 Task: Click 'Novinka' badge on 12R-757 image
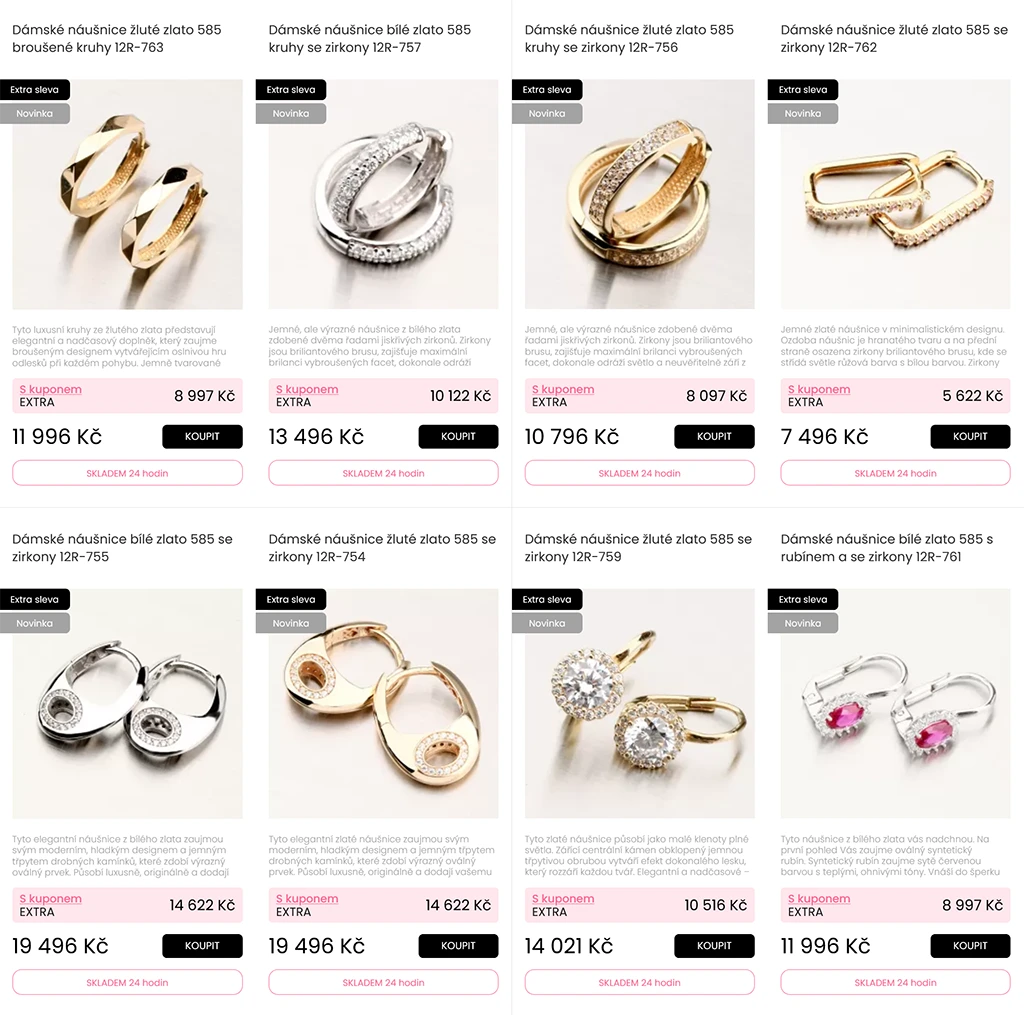pos(291,114)
